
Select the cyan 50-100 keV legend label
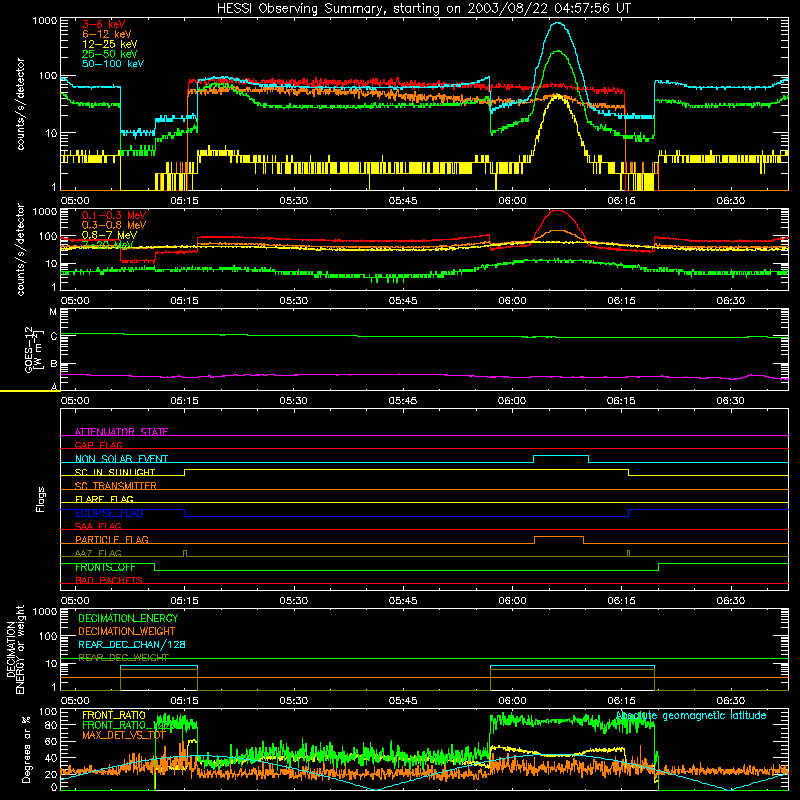tap(113, 63)
